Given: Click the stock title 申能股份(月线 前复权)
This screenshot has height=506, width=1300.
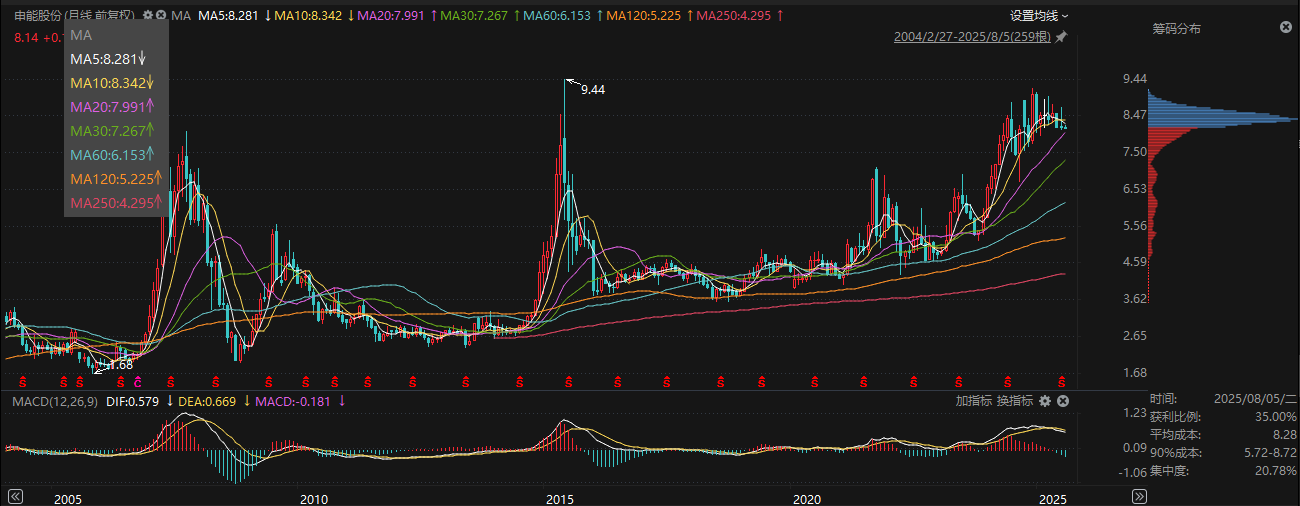Looking at the screenshot, I should (76, 16).
